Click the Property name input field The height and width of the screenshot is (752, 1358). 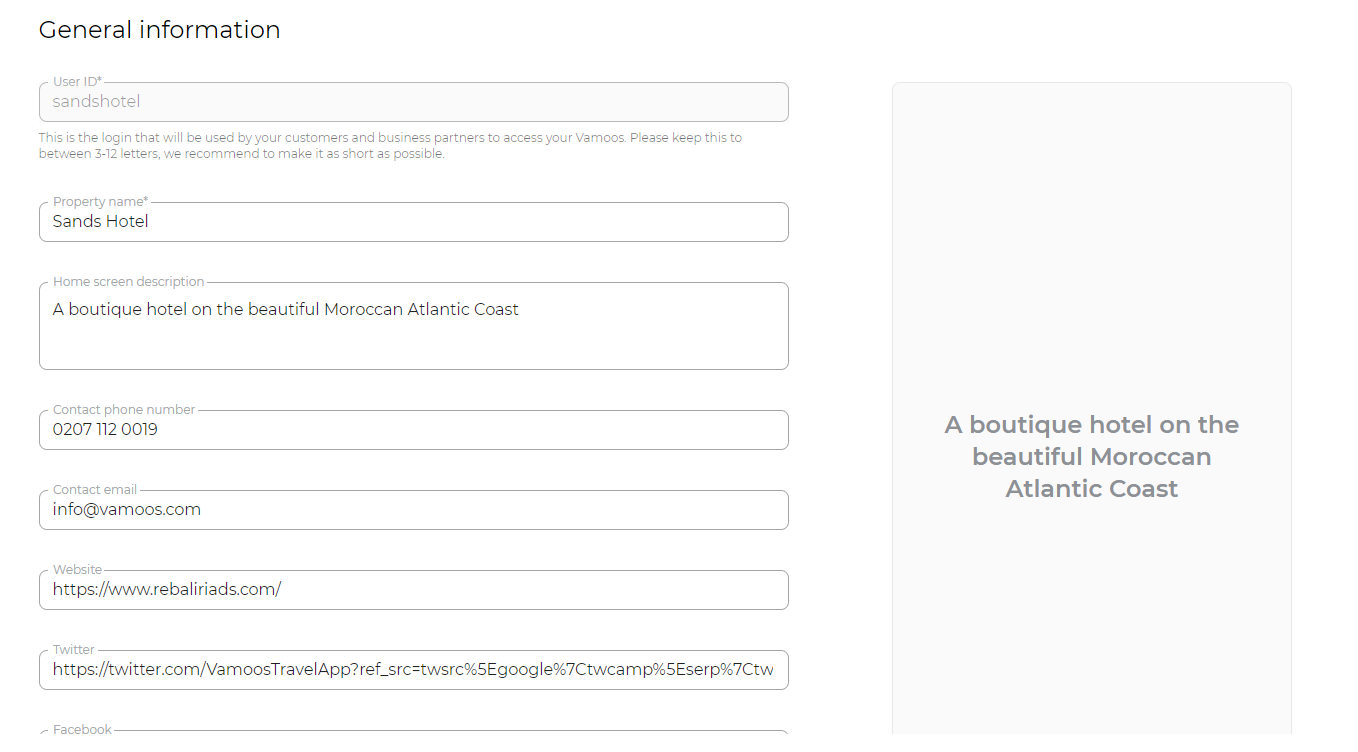413,222
